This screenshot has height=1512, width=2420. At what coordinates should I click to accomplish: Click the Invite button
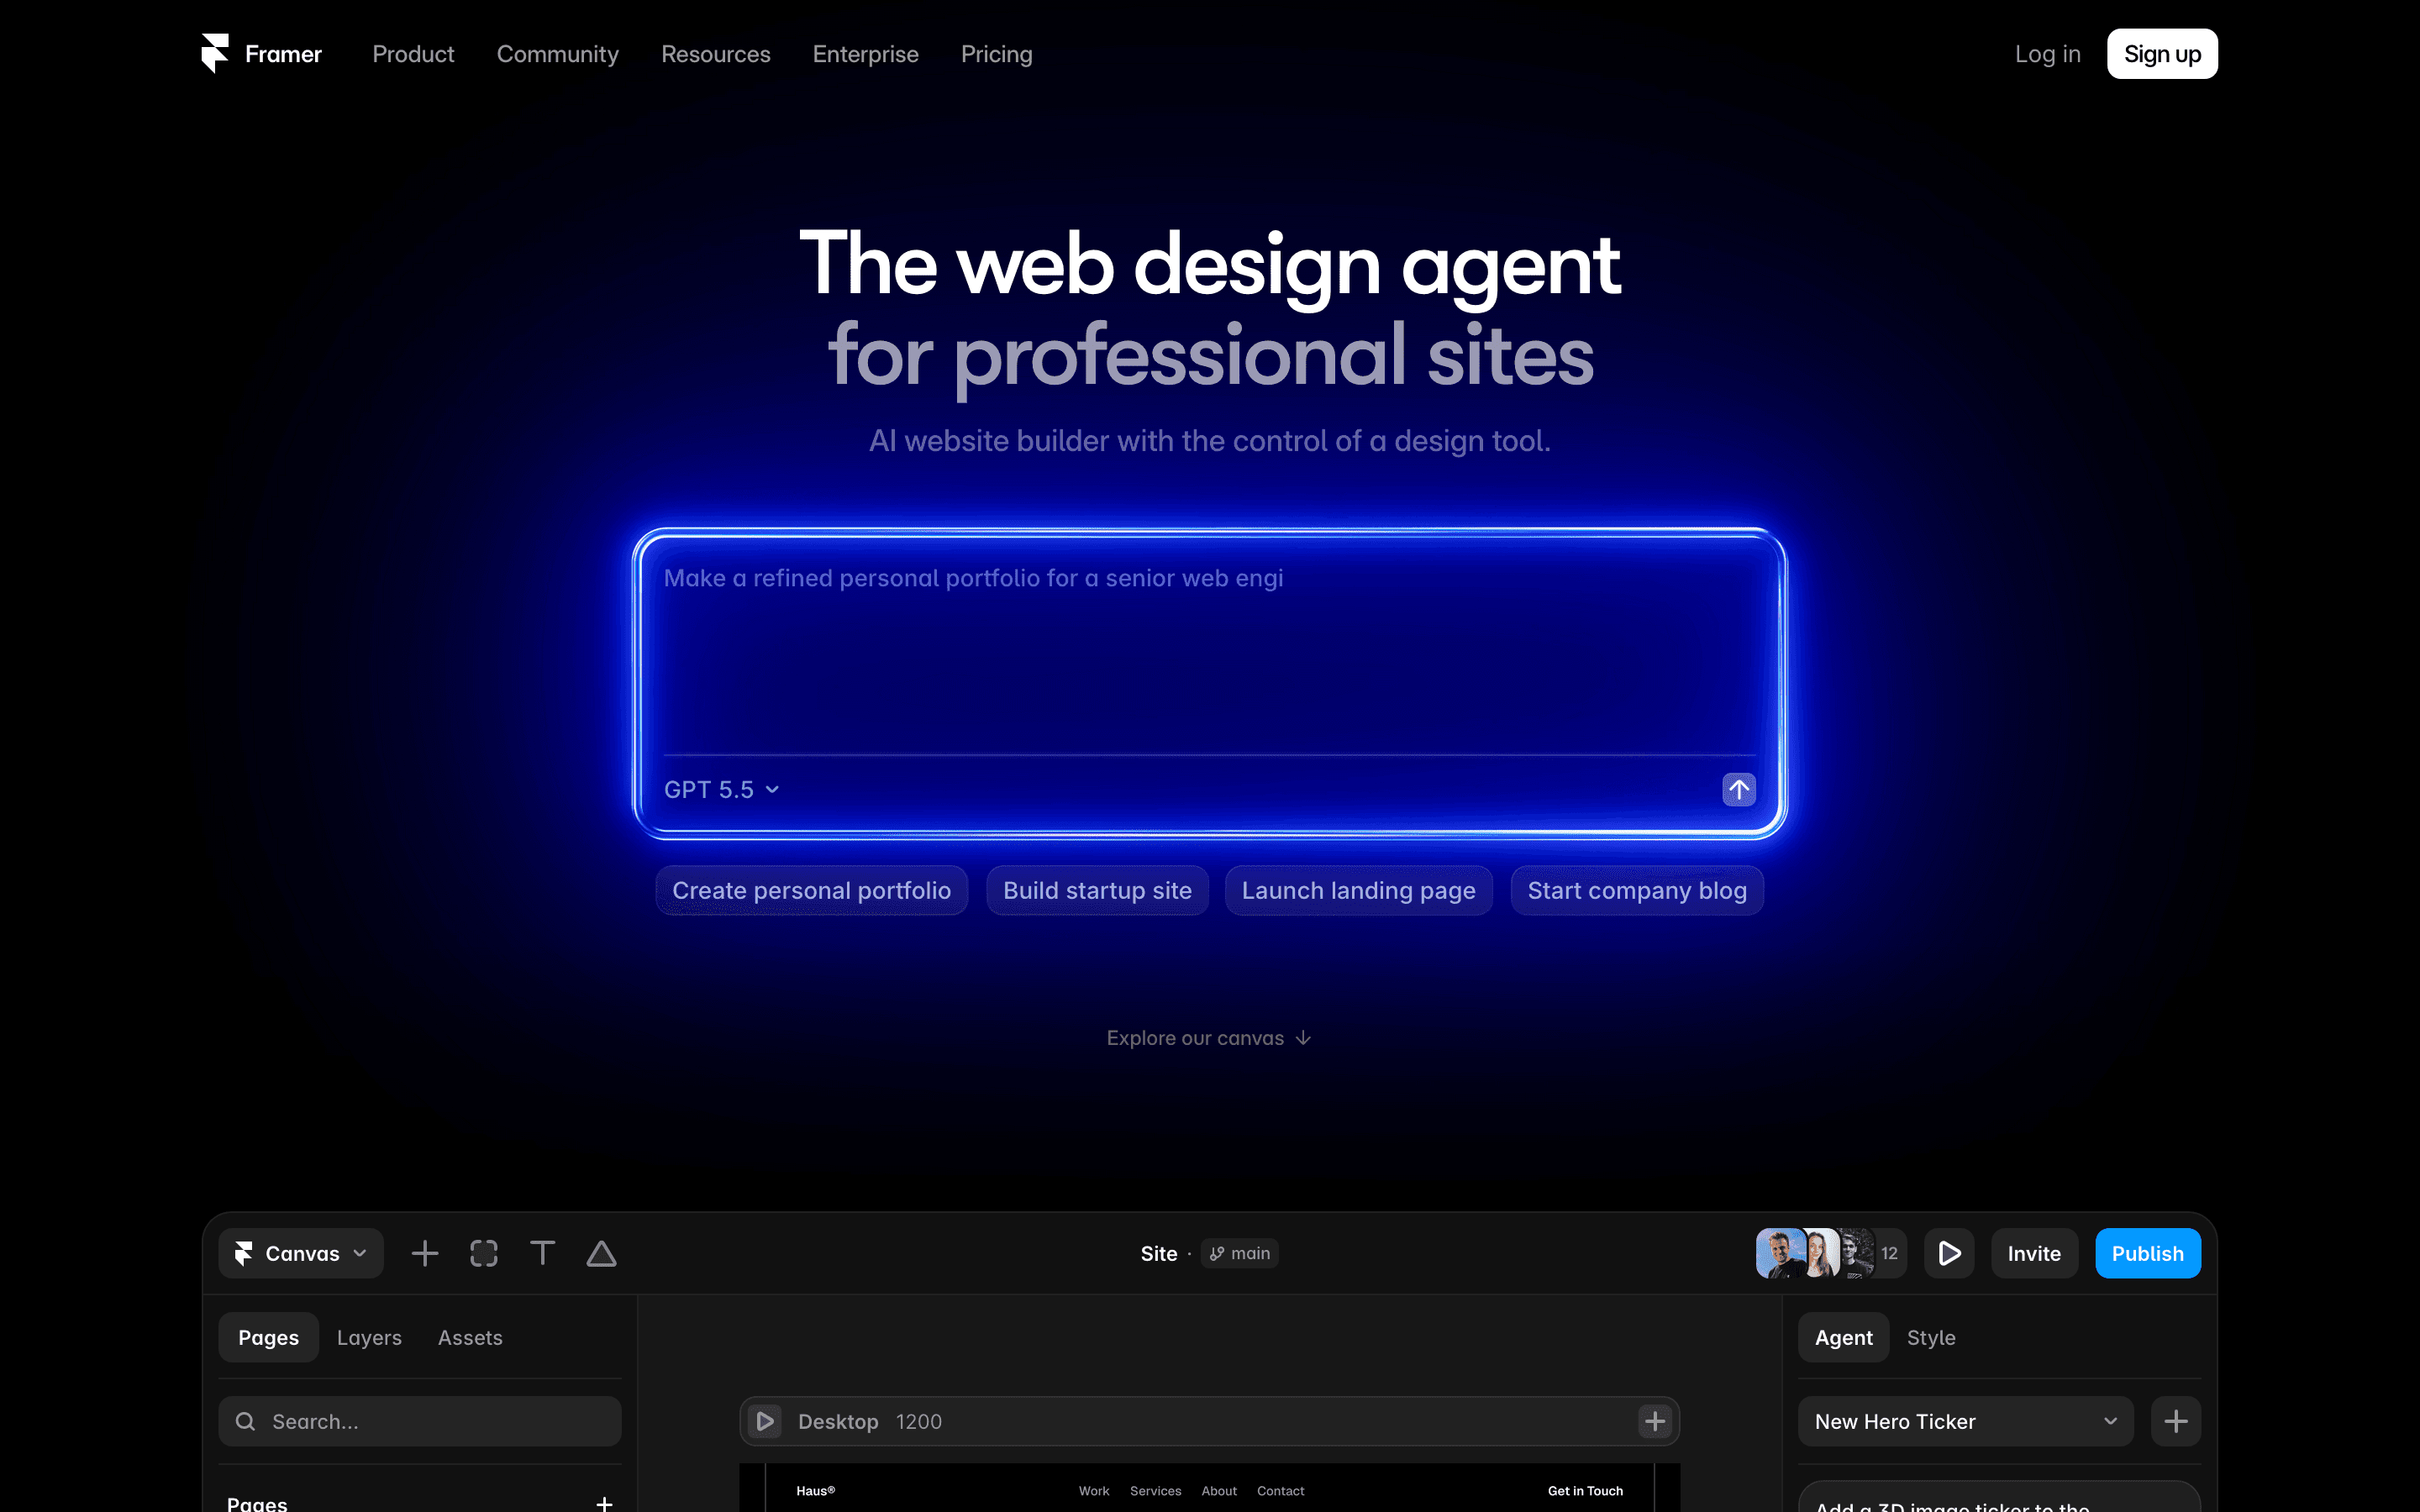(2034, 1253)
